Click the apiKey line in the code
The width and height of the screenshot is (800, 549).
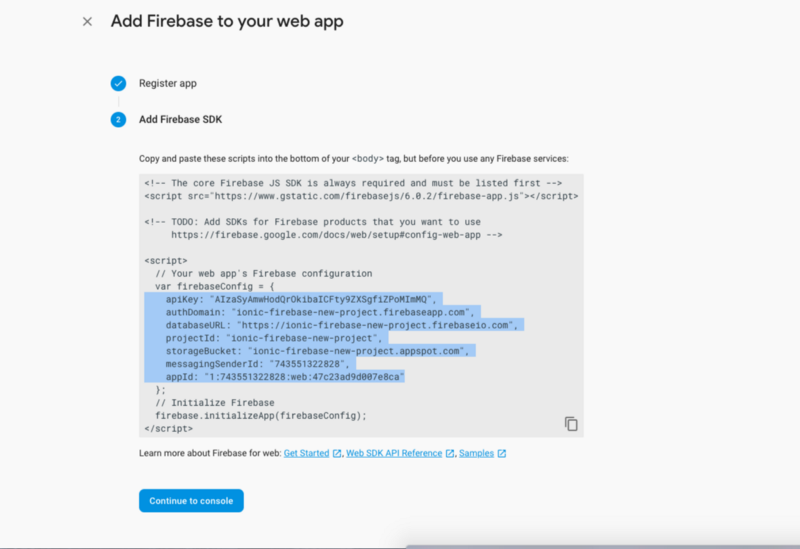click(x=301, y=299)
